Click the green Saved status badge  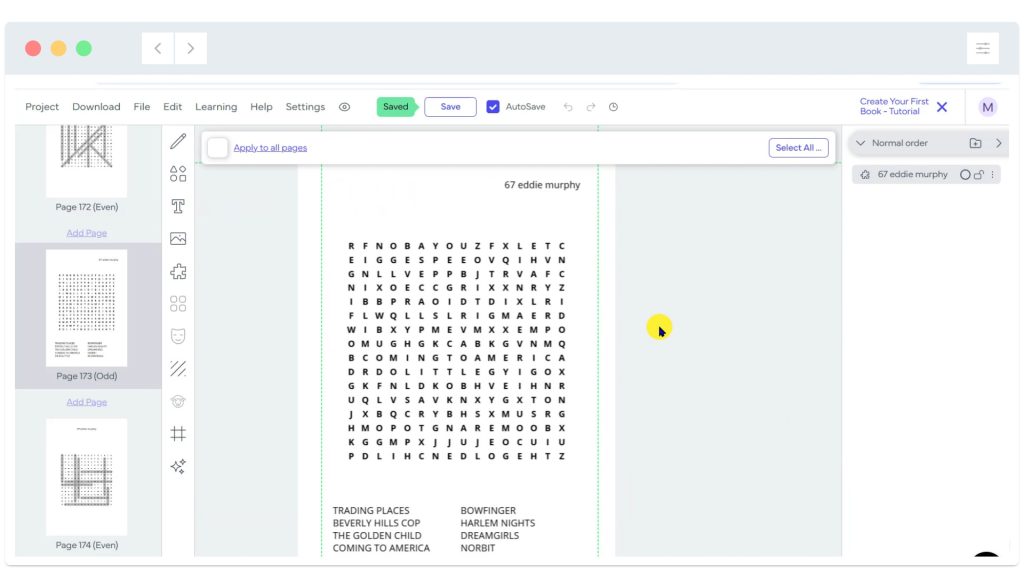click(396, 107)
